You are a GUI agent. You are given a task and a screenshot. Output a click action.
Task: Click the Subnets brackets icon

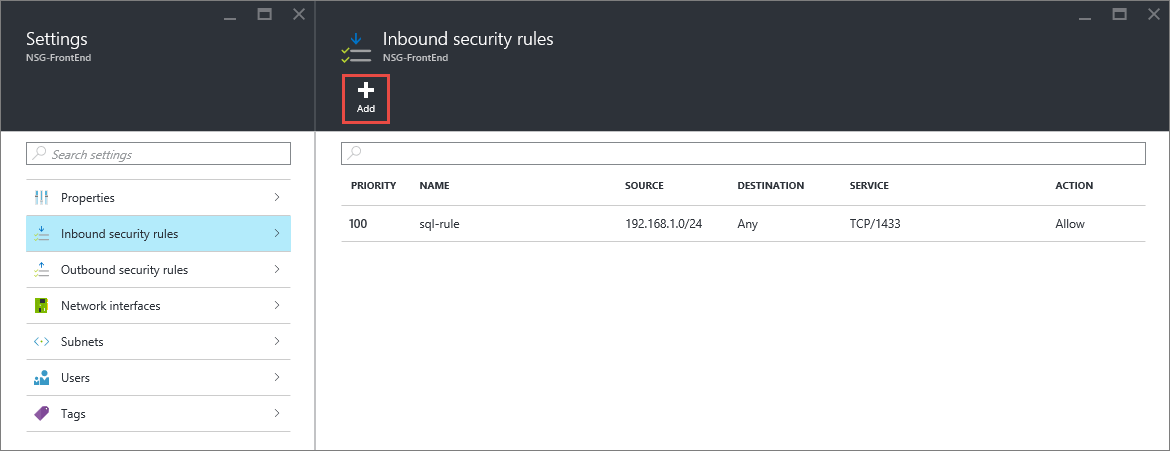pos(42,341)
